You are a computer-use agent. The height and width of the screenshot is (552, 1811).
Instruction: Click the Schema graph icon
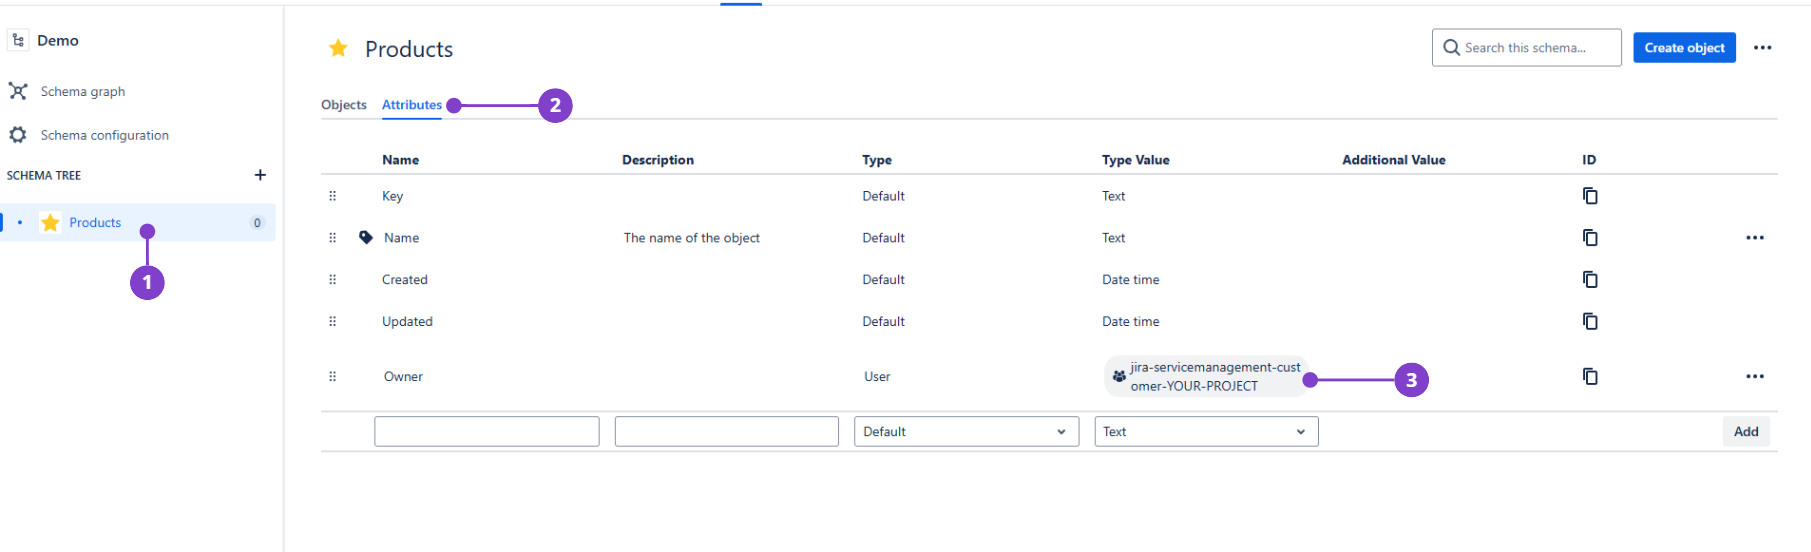pos(18,91)
